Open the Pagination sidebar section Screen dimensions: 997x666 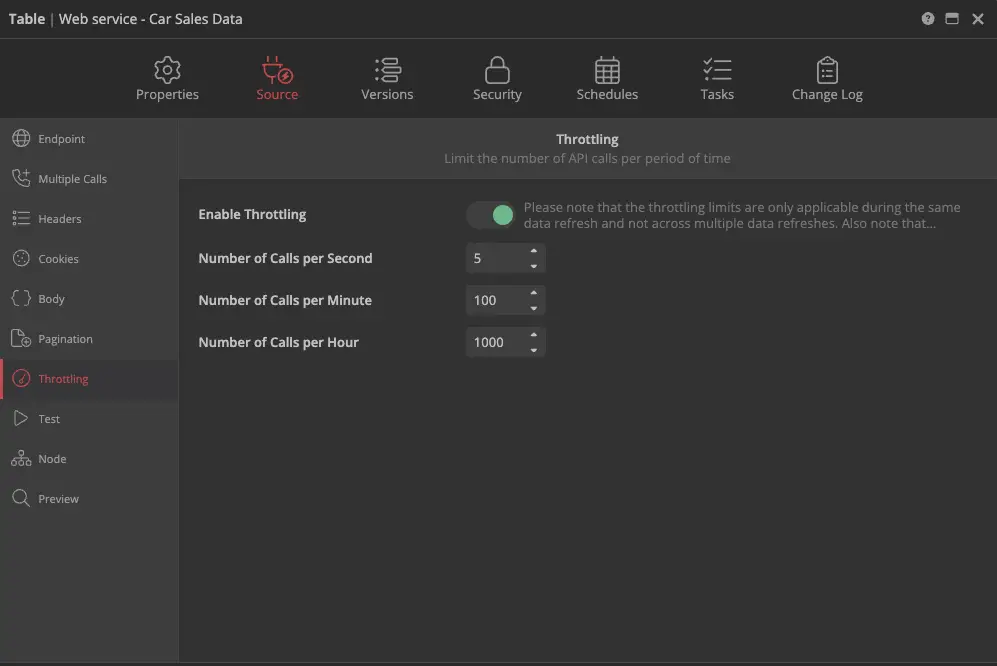click(x=65, y=339)
